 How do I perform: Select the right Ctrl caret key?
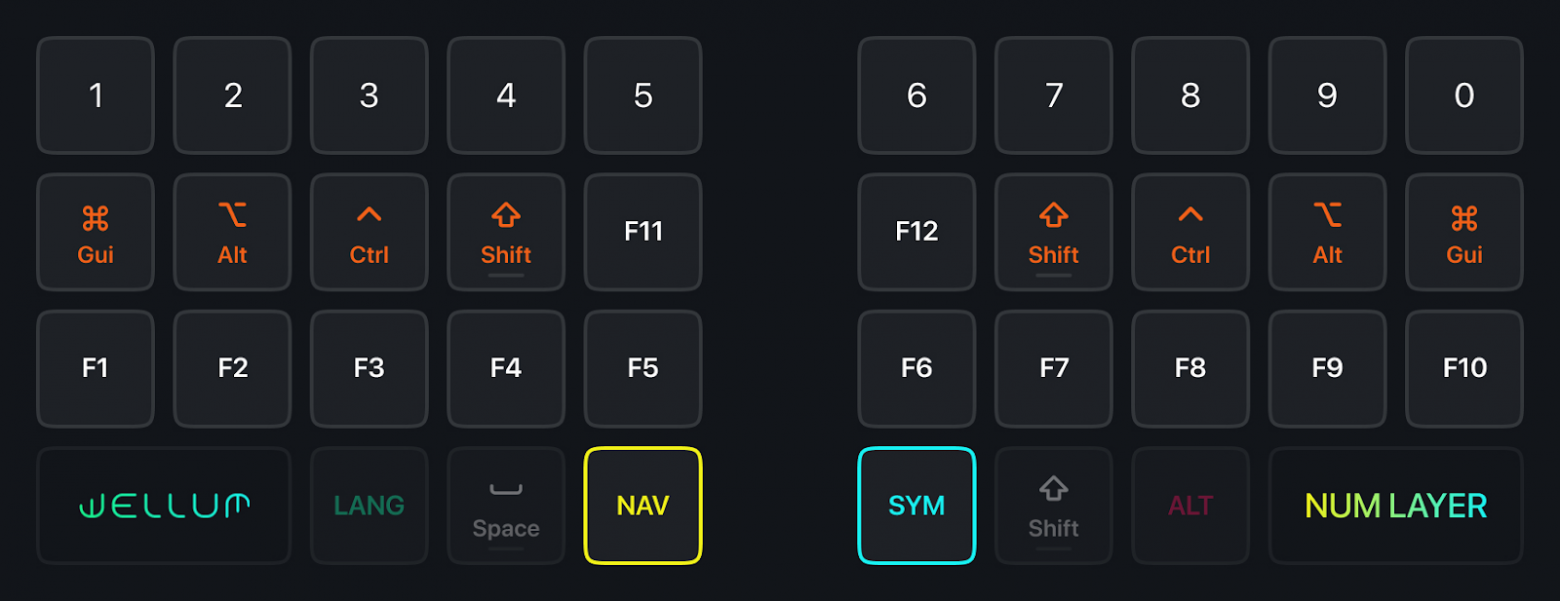1190,232
